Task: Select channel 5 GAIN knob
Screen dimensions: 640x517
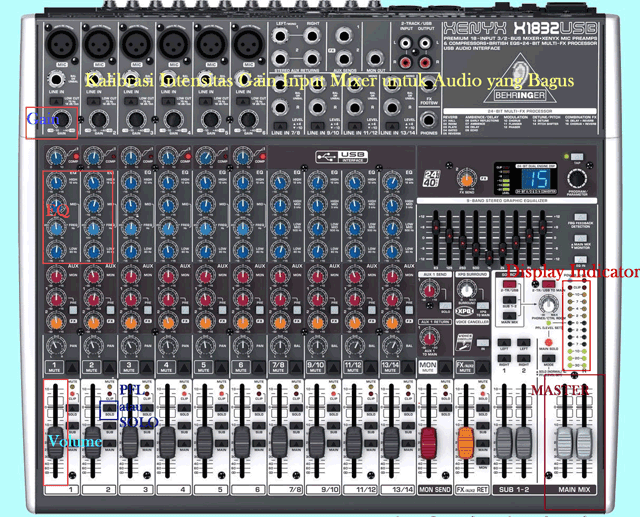Action: pyautogui.click(x=211, y=119)
